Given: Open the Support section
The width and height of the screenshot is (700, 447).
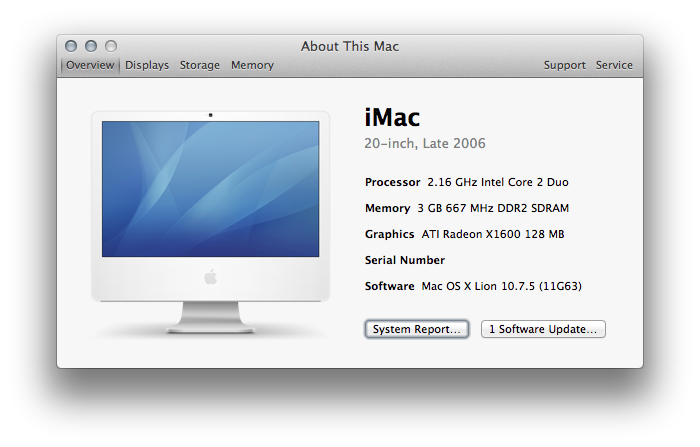Looking at the screenshot, I should point(564,65).
